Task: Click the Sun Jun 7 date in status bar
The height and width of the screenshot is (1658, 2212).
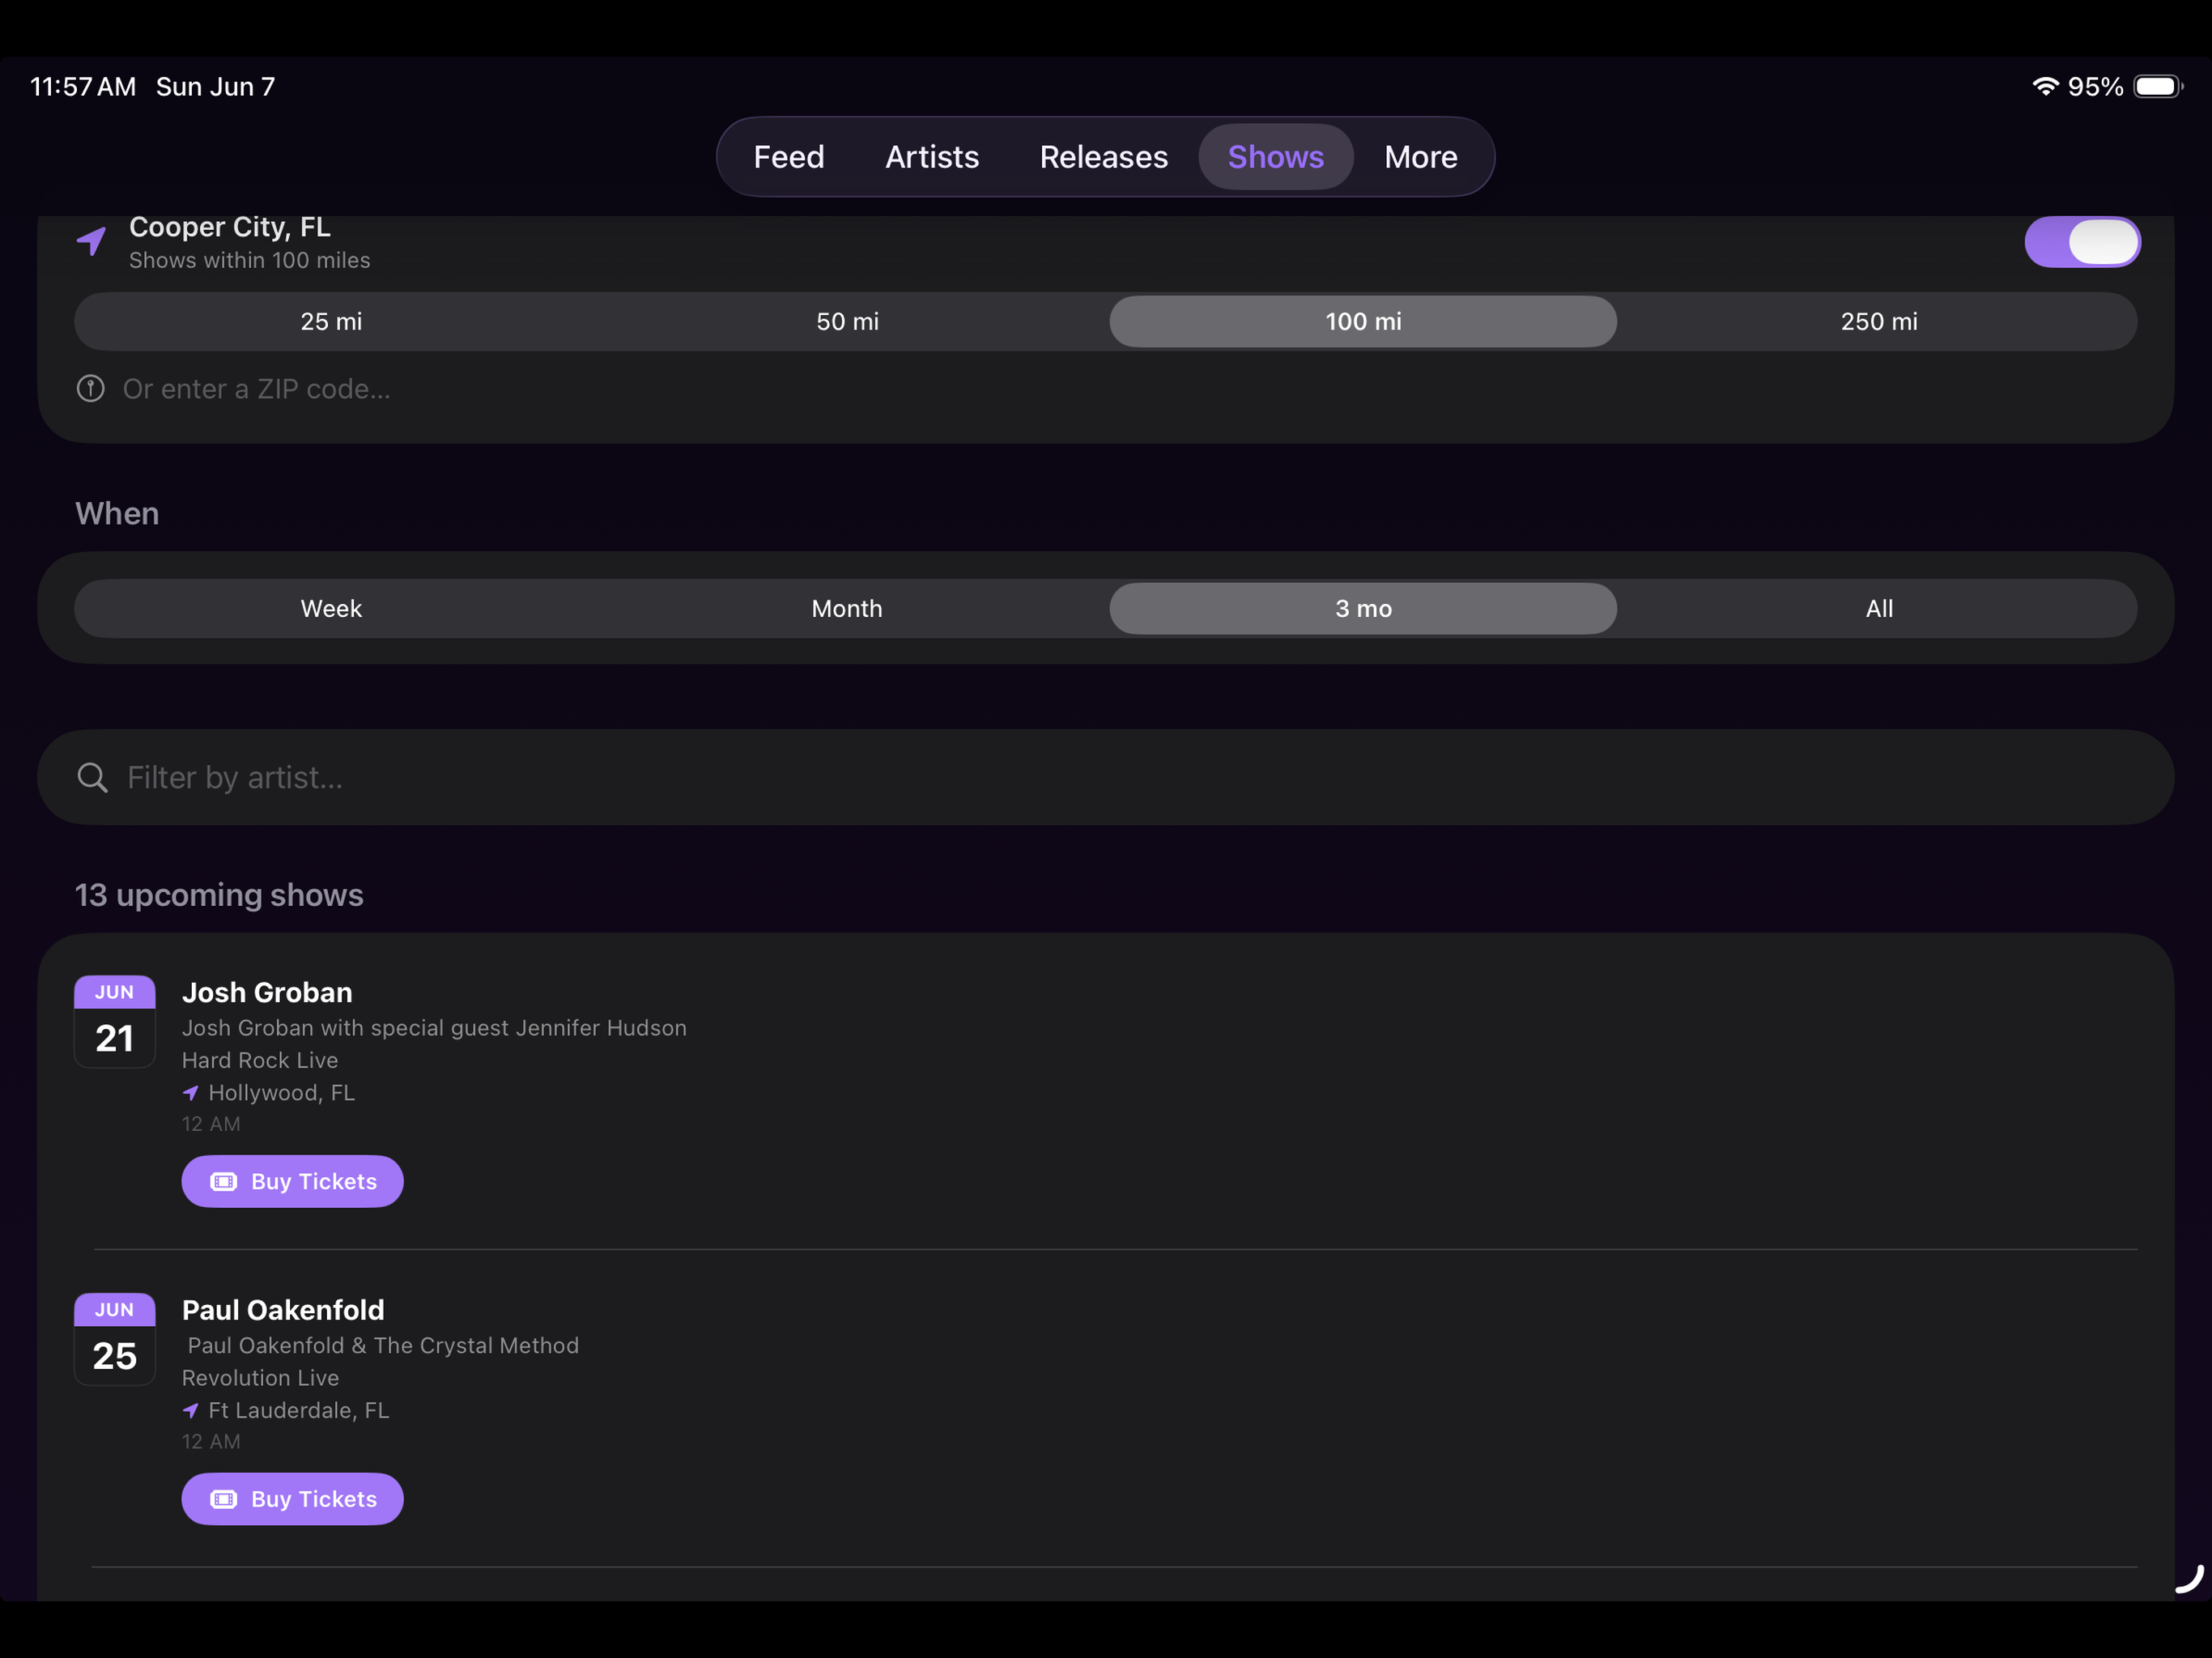Action: click(x=215, y=87)
